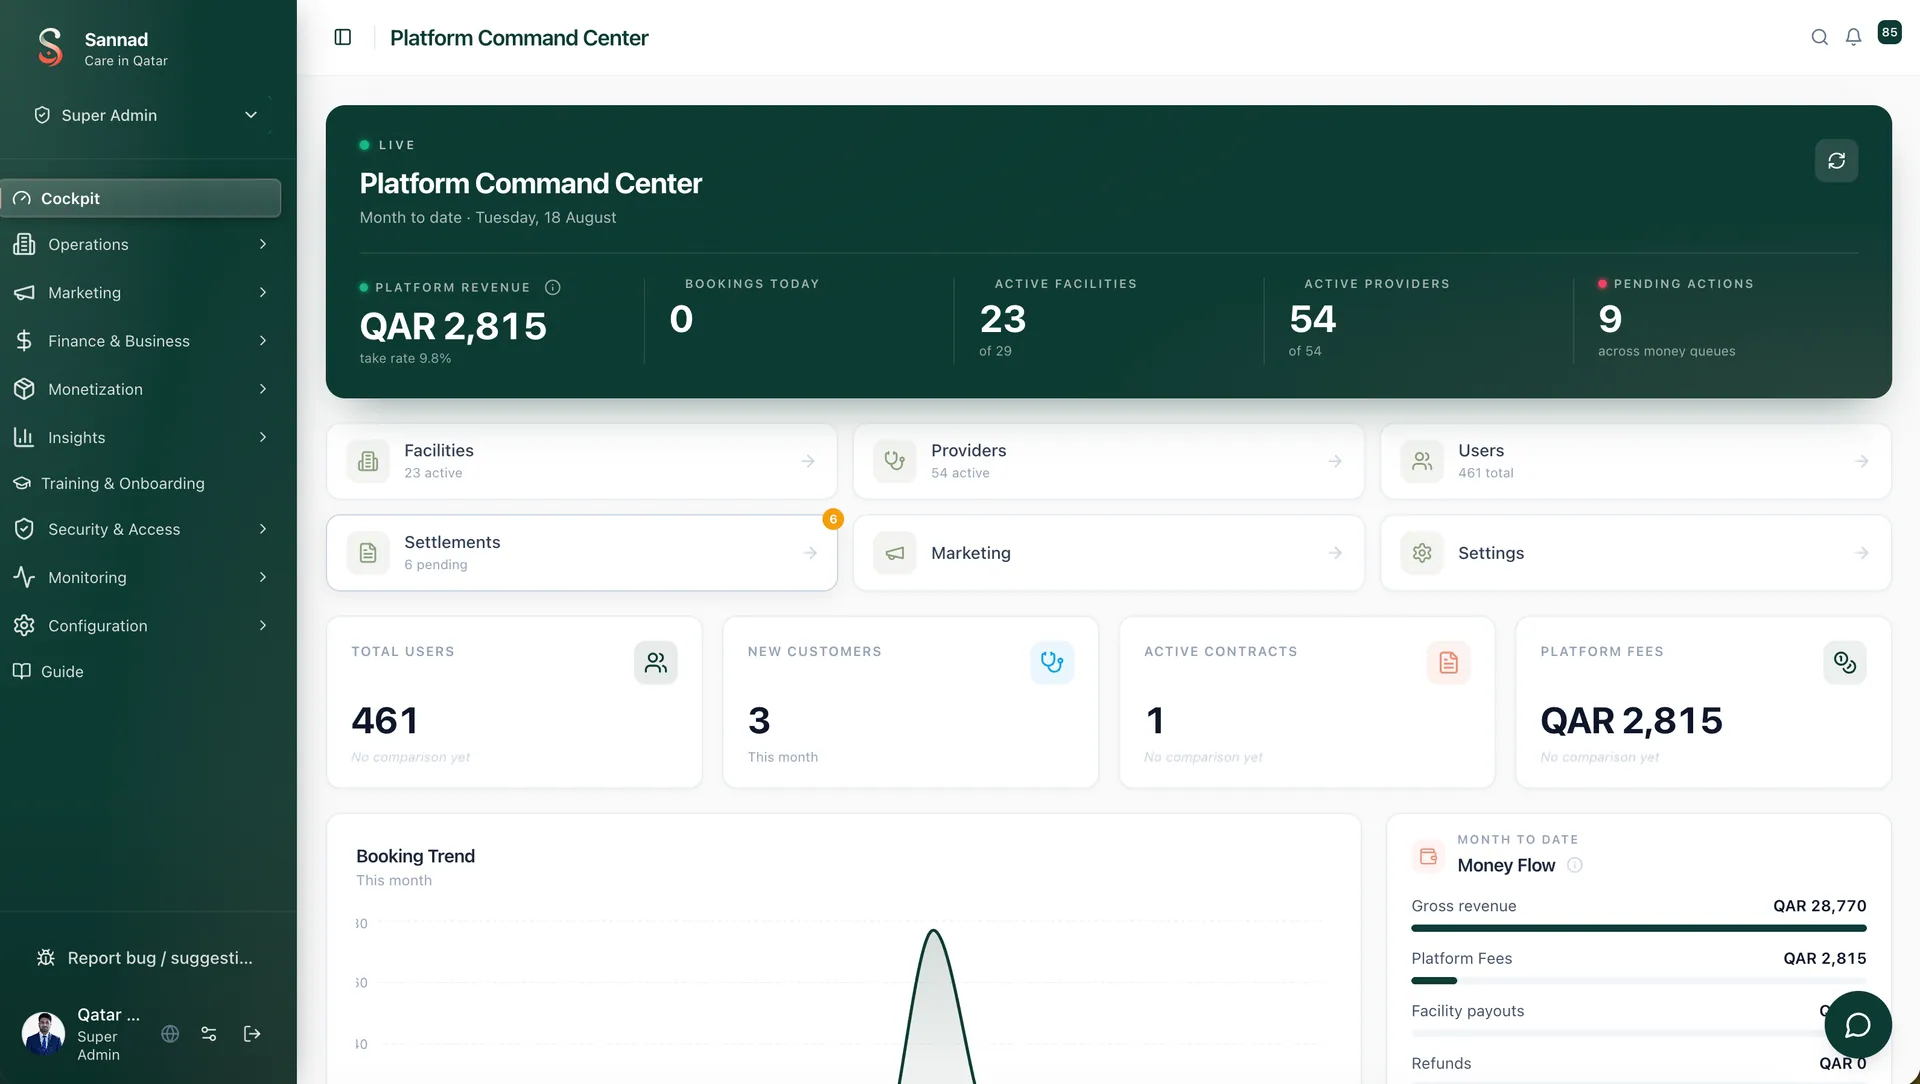The image size is (1920, 1084).
Task: Open the Marketing quick link card
Action: tap(1108, 552)
